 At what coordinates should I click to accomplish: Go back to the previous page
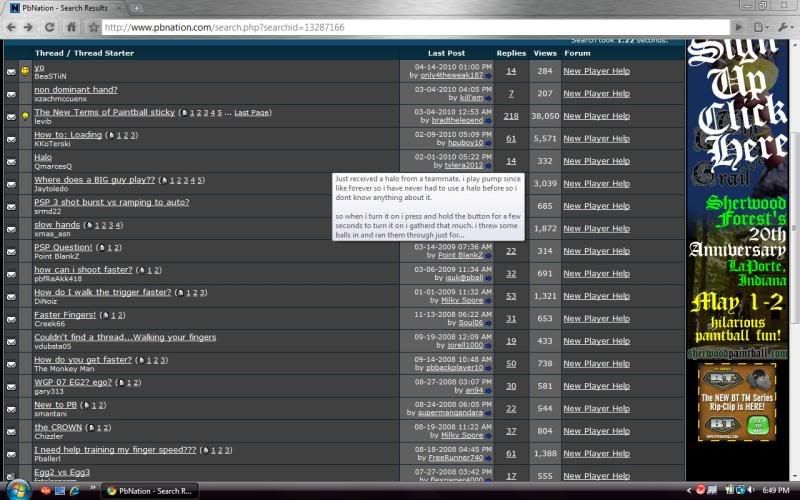pos(11,28)
